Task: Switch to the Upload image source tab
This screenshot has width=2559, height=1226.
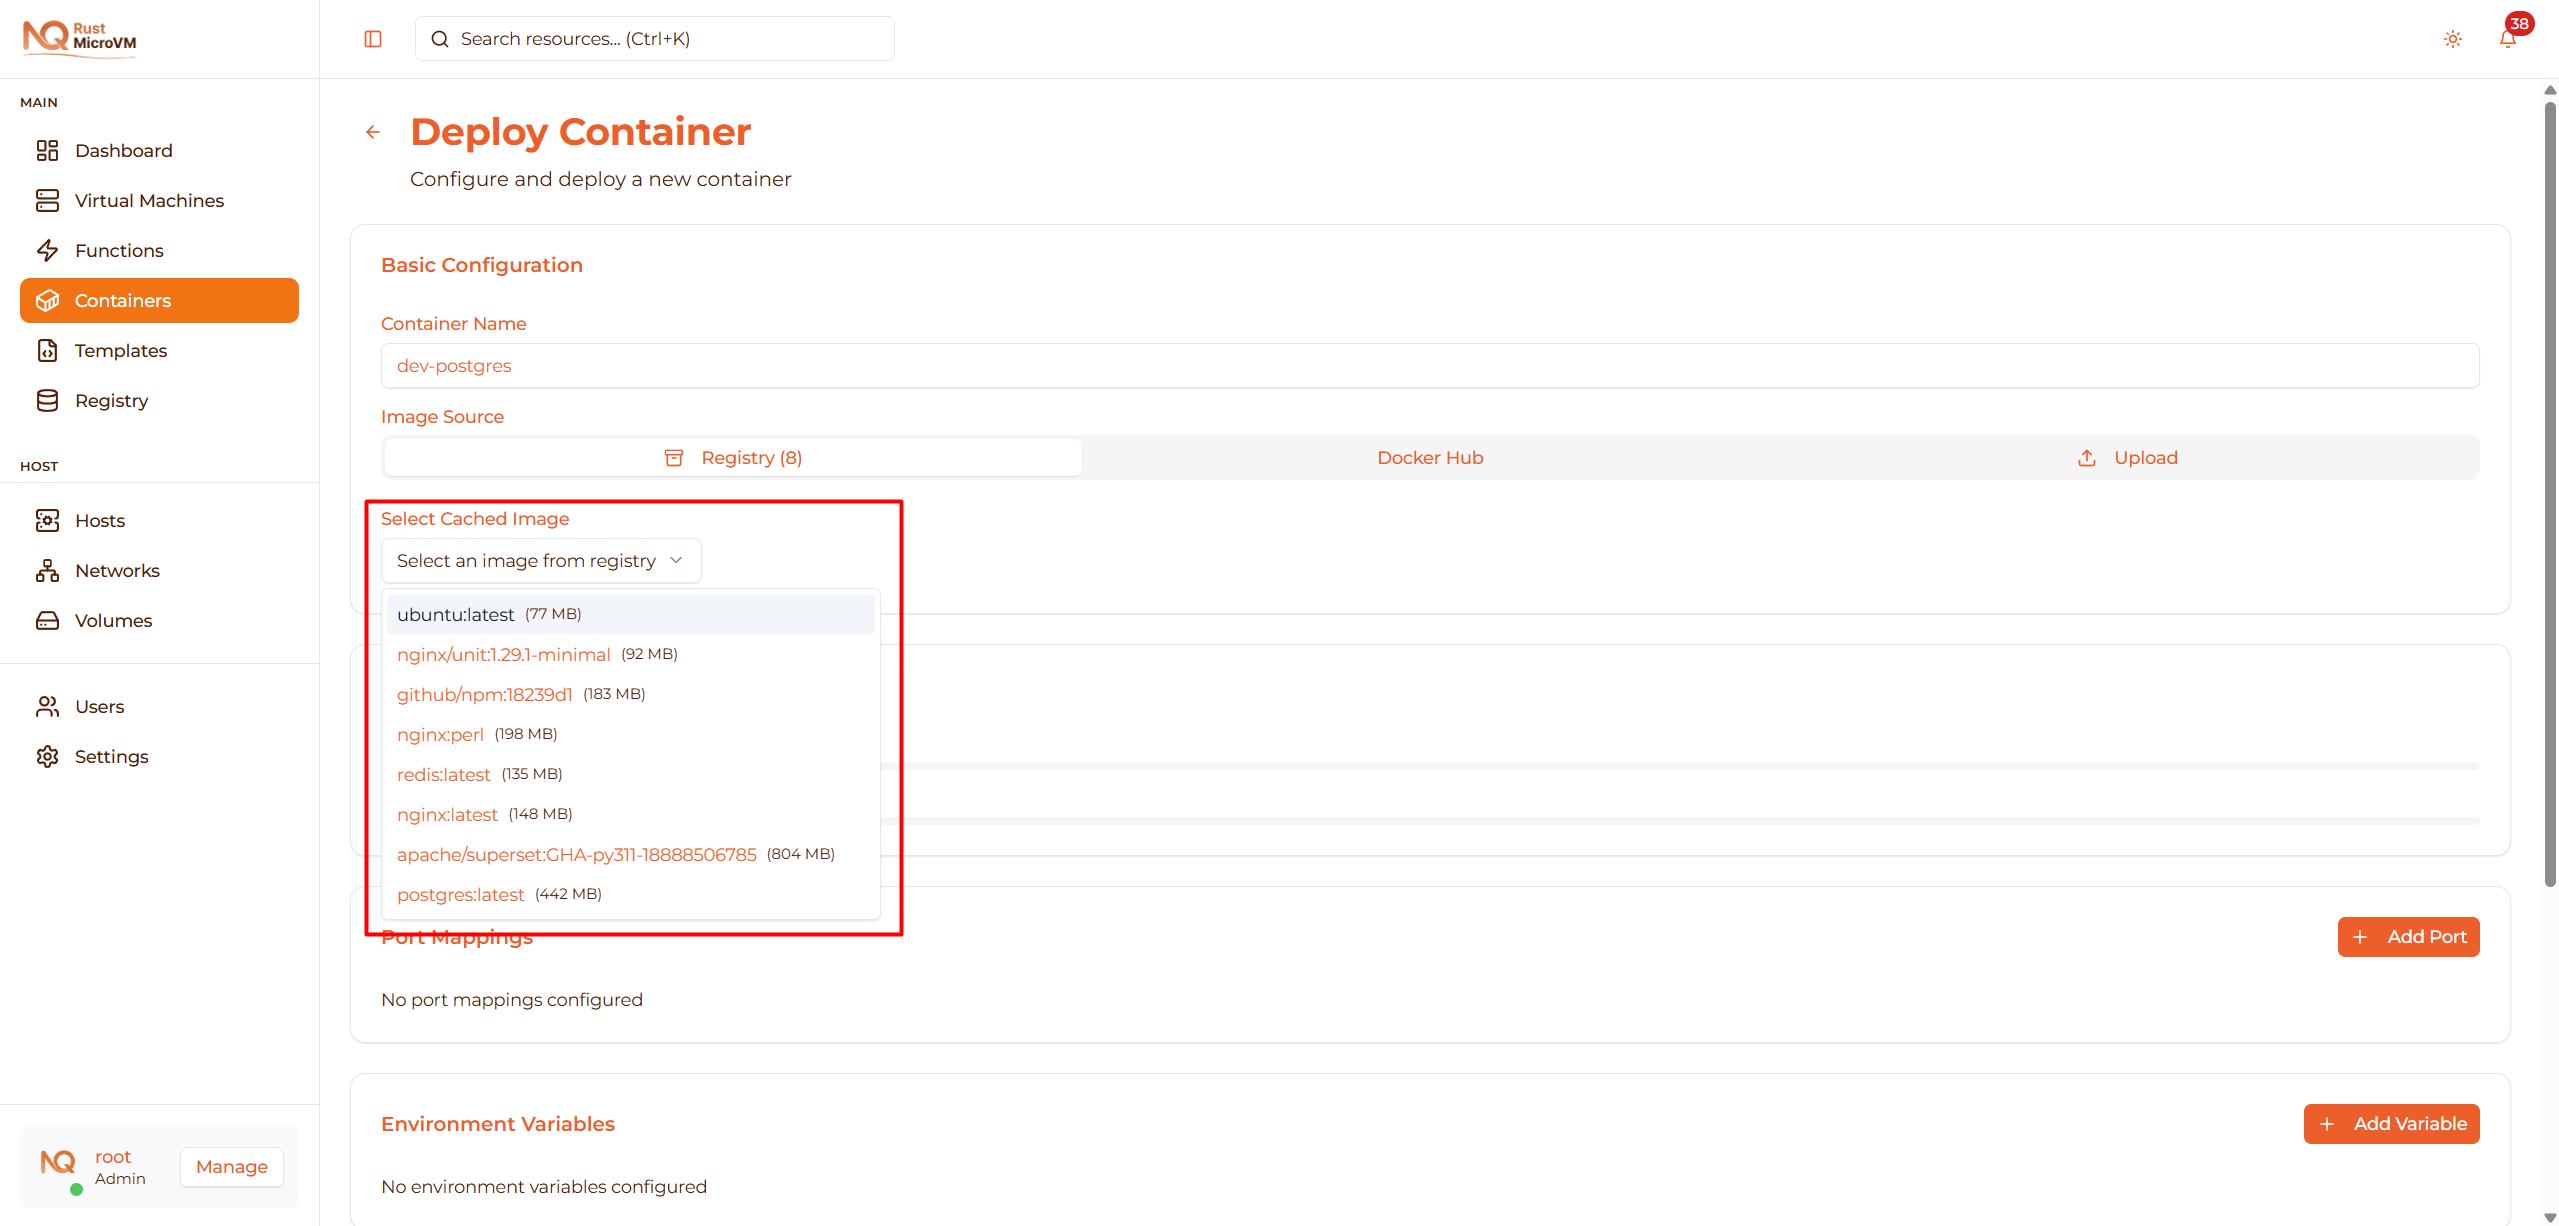Action: (2128, 457)
